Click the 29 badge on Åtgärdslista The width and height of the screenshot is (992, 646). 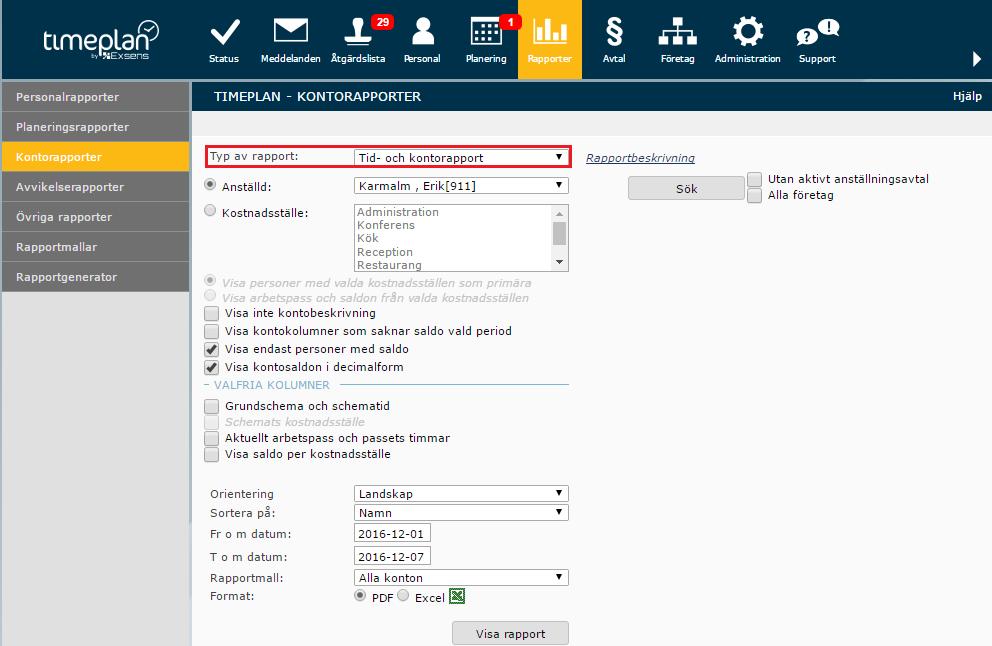tap(382, 22)
